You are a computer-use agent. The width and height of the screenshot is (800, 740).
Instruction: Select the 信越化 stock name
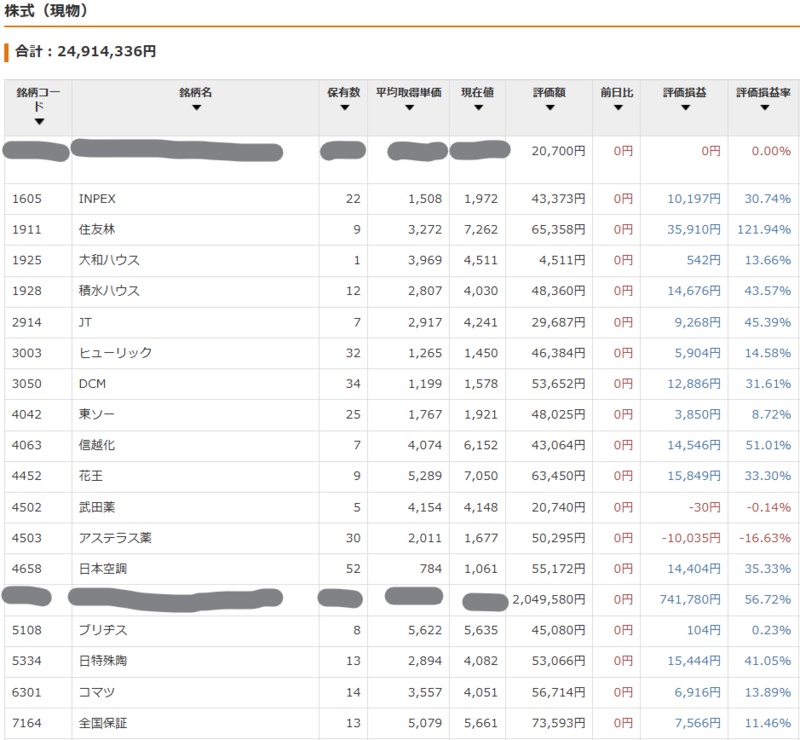coord(96,445)
